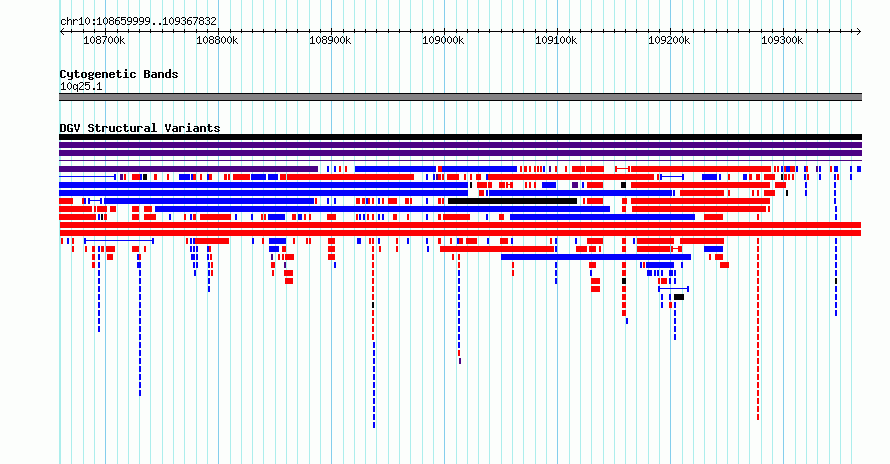Click the chr10:108659999..109367832 coordinate label
This screenshot has width=890, height=464.
tap(138, 22)
